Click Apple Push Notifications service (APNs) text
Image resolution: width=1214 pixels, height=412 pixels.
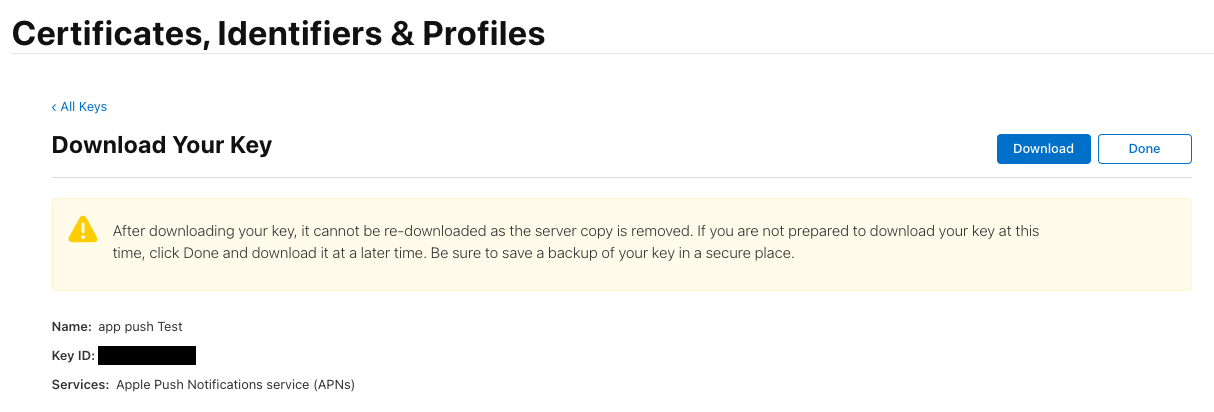(236, 384)
